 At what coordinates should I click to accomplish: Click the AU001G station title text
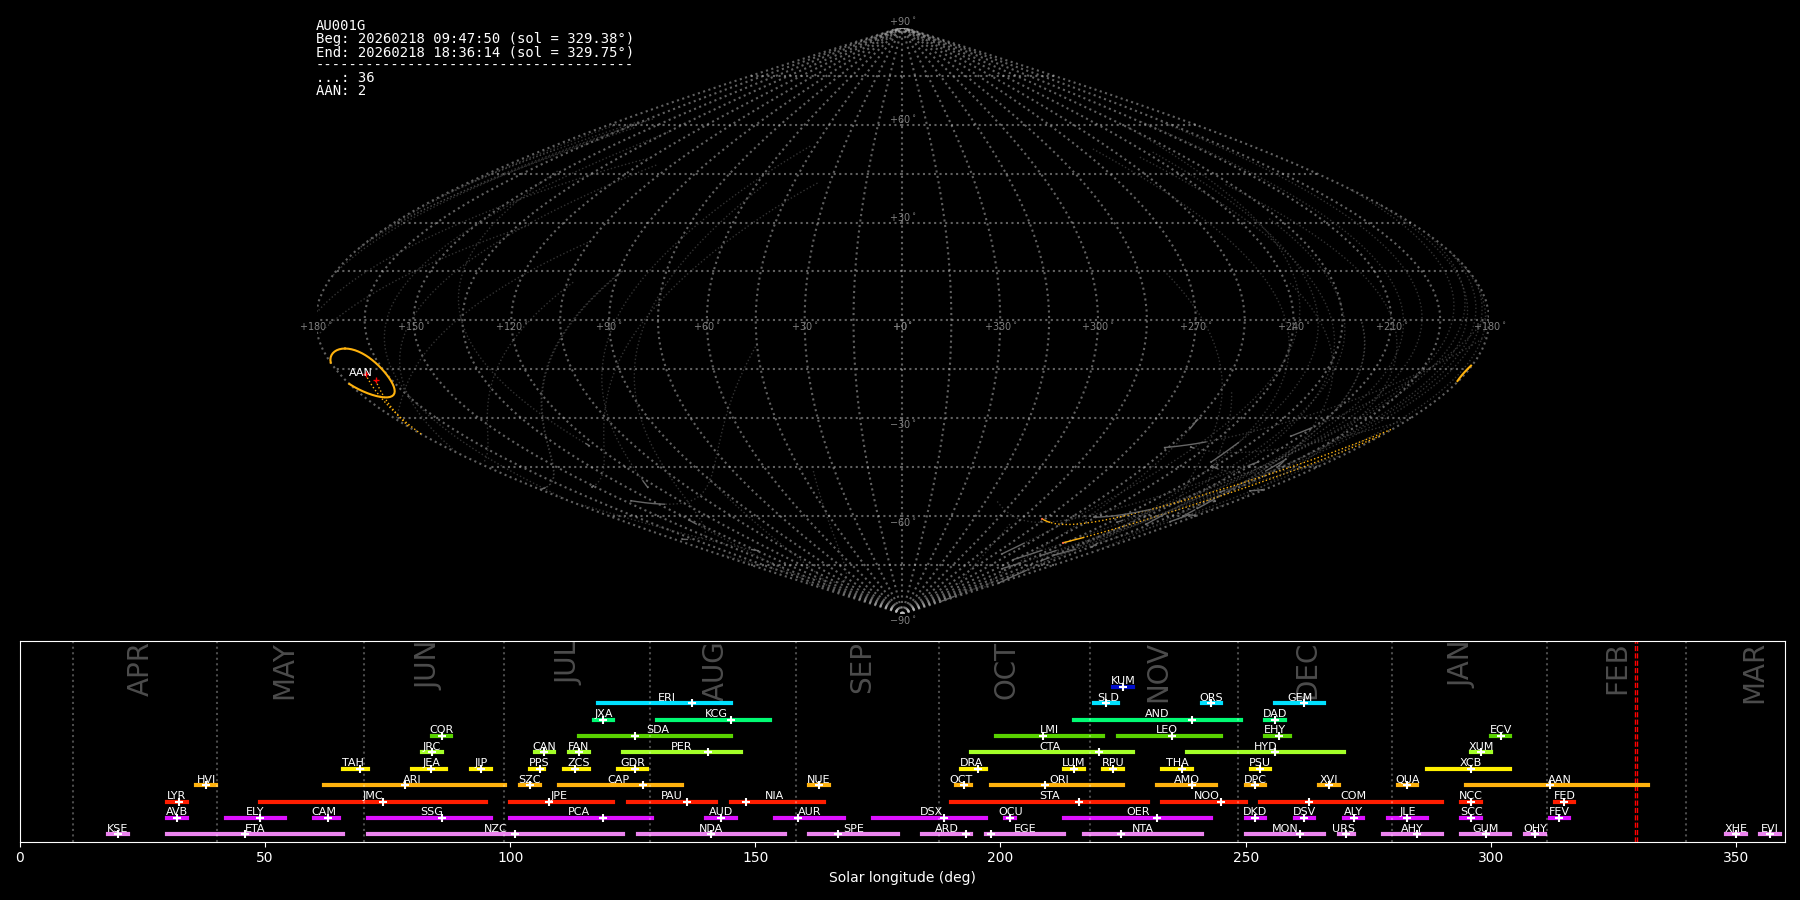(341, 26)
